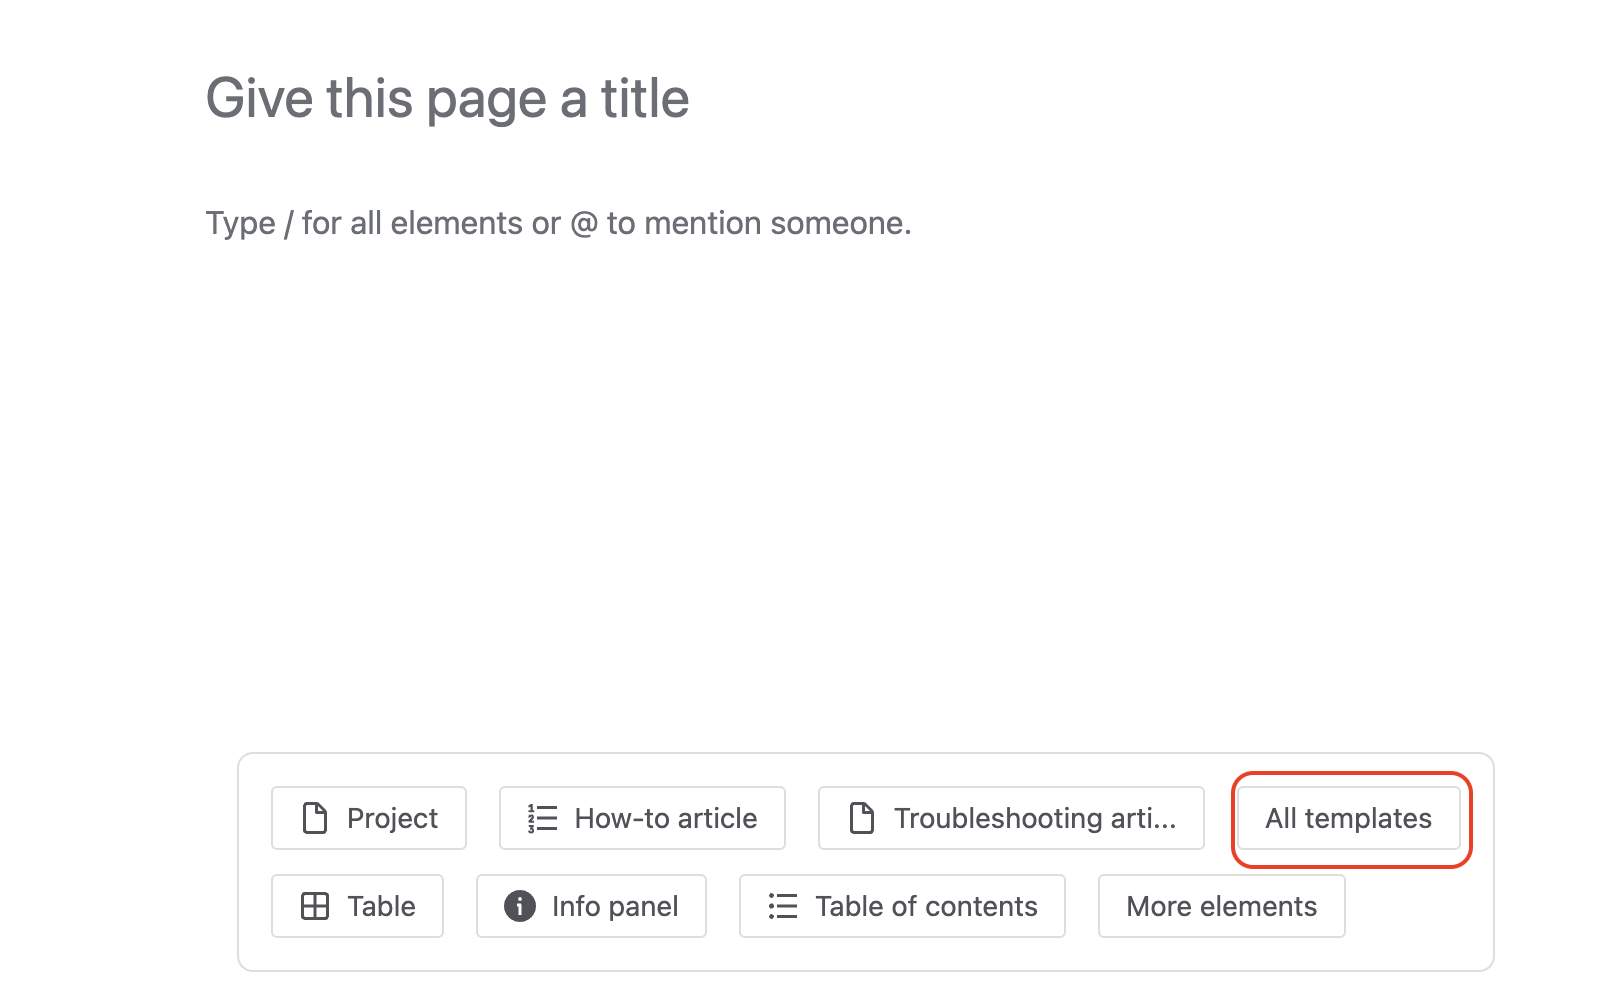1620x994 pixels.
Task: Click the Table grid icon
Action: point(315,906)
